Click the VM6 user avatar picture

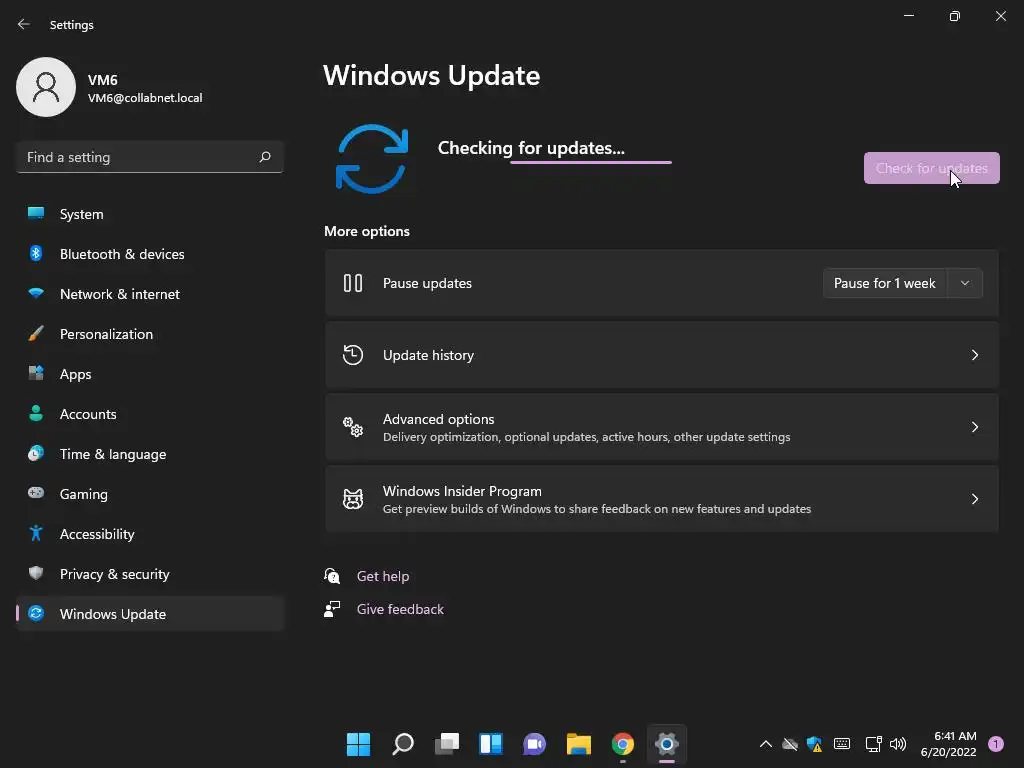46,87
